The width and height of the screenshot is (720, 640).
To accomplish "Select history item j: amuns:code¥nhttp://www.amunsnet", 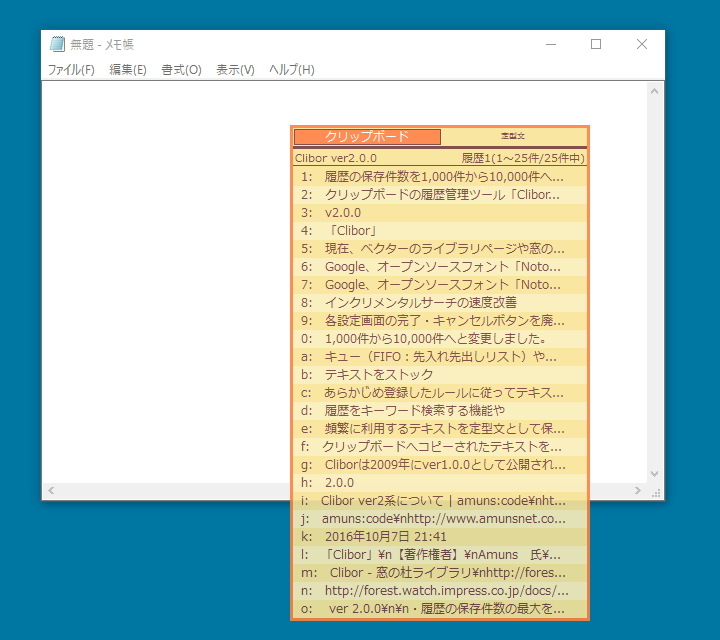I will coord(440,519).
